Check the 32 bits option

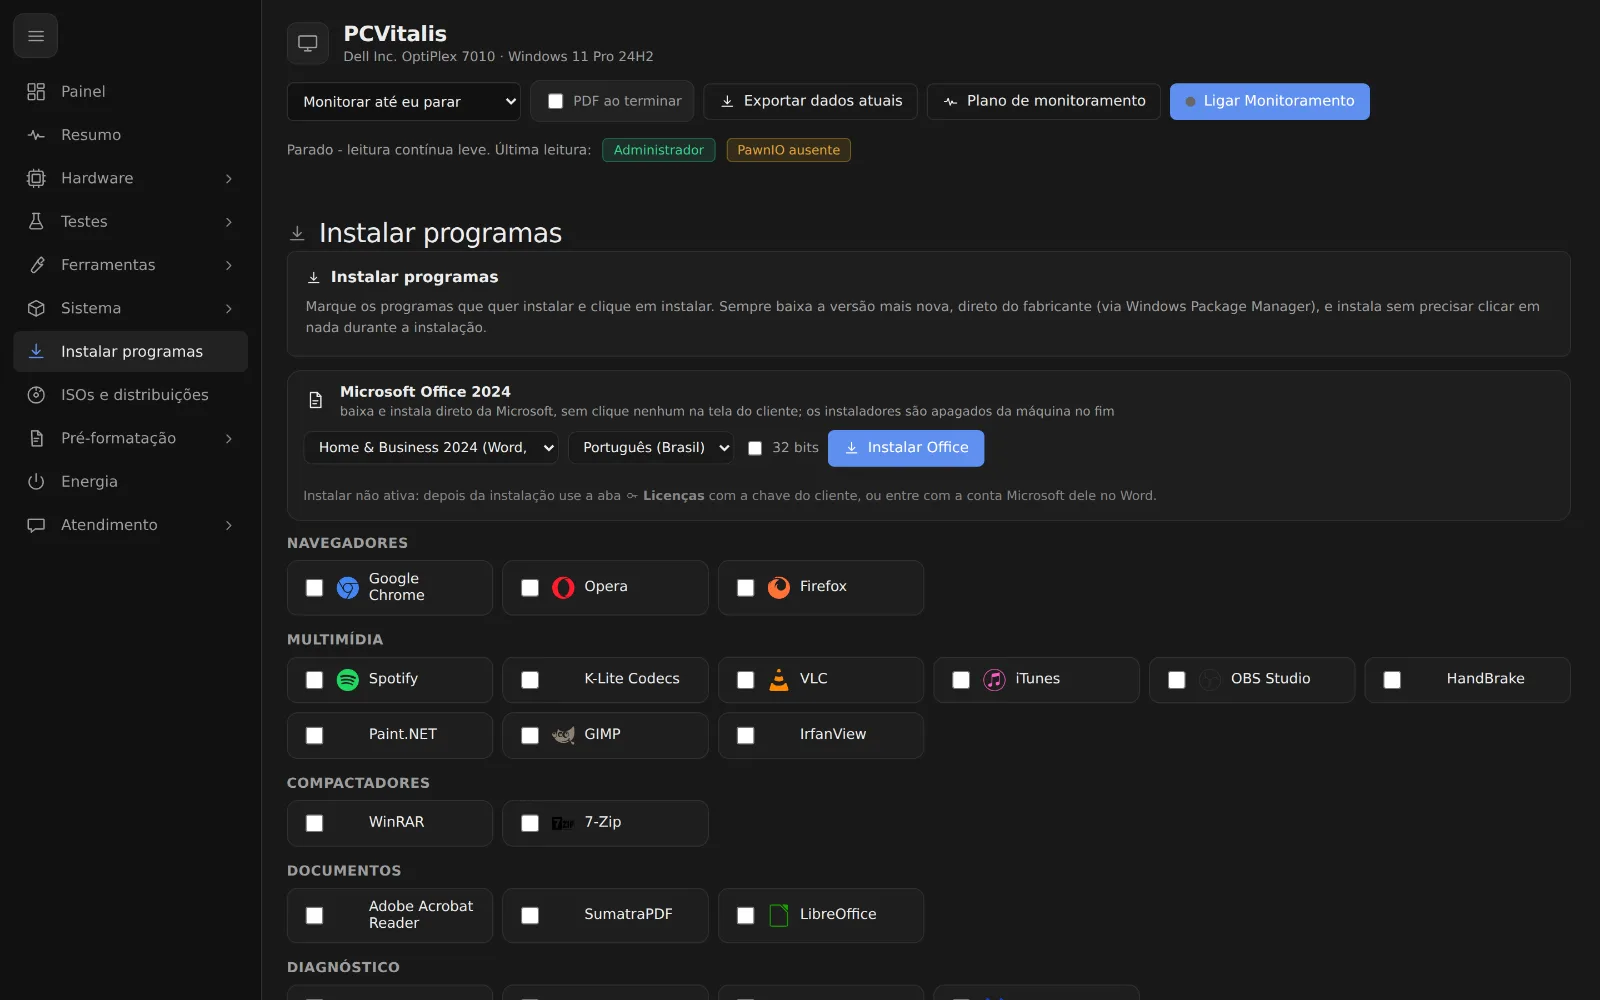point(755,448)
